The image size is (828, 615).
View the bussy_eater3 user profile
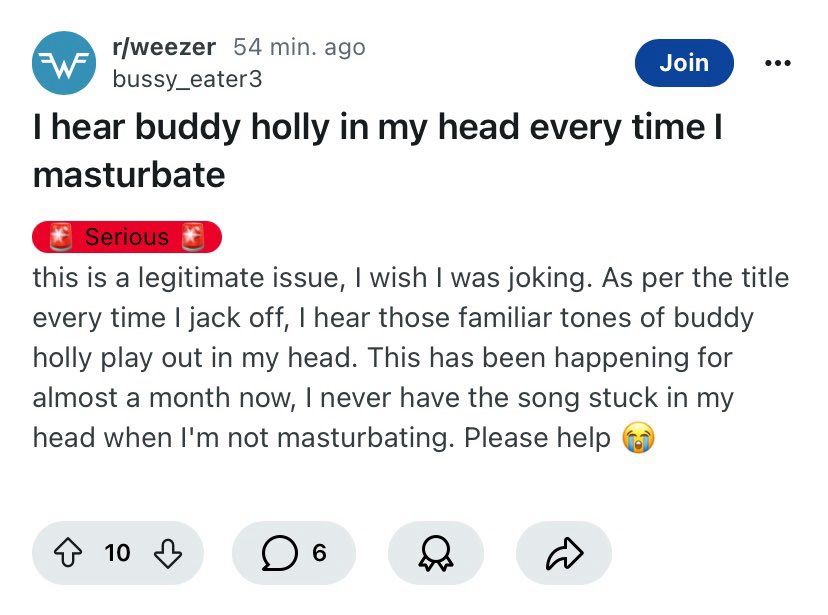pyautogui.click(x=187, y=78)
